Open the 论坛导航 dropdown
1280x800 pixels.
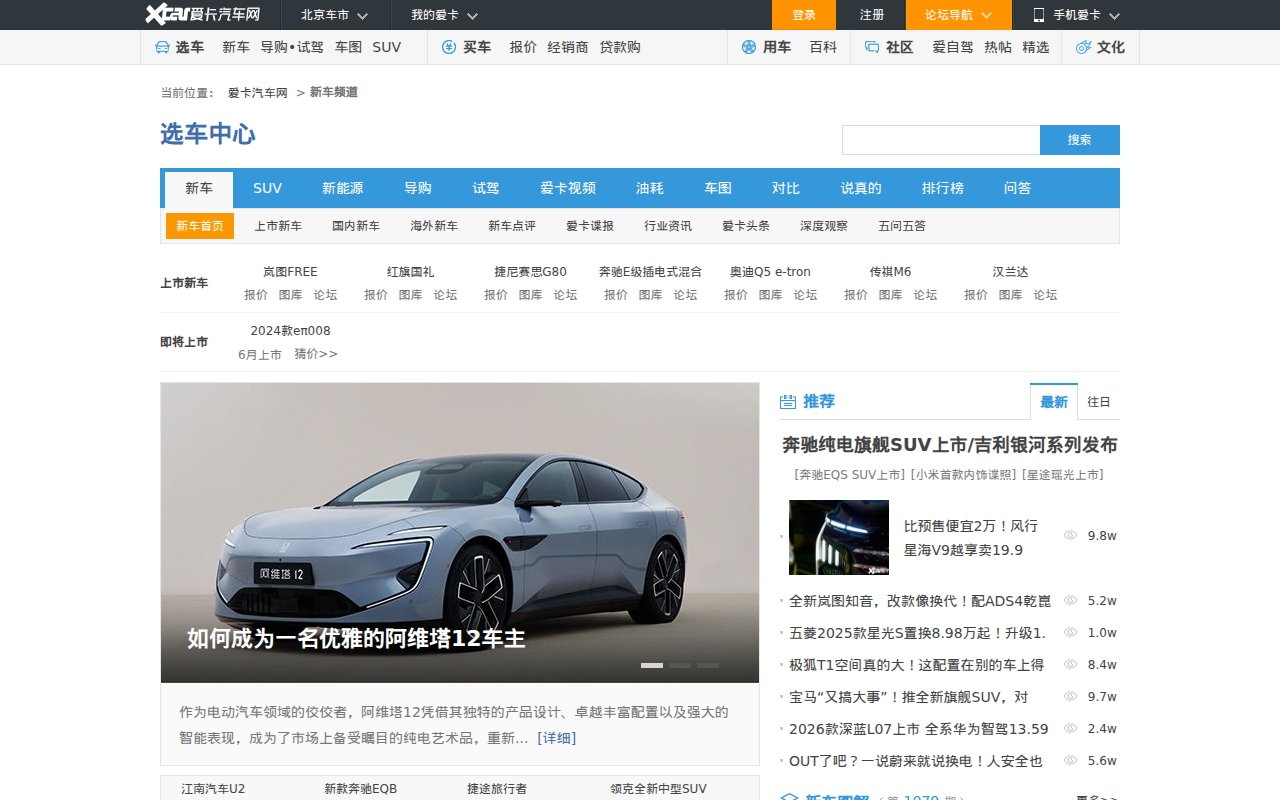[x=959, y=15]
